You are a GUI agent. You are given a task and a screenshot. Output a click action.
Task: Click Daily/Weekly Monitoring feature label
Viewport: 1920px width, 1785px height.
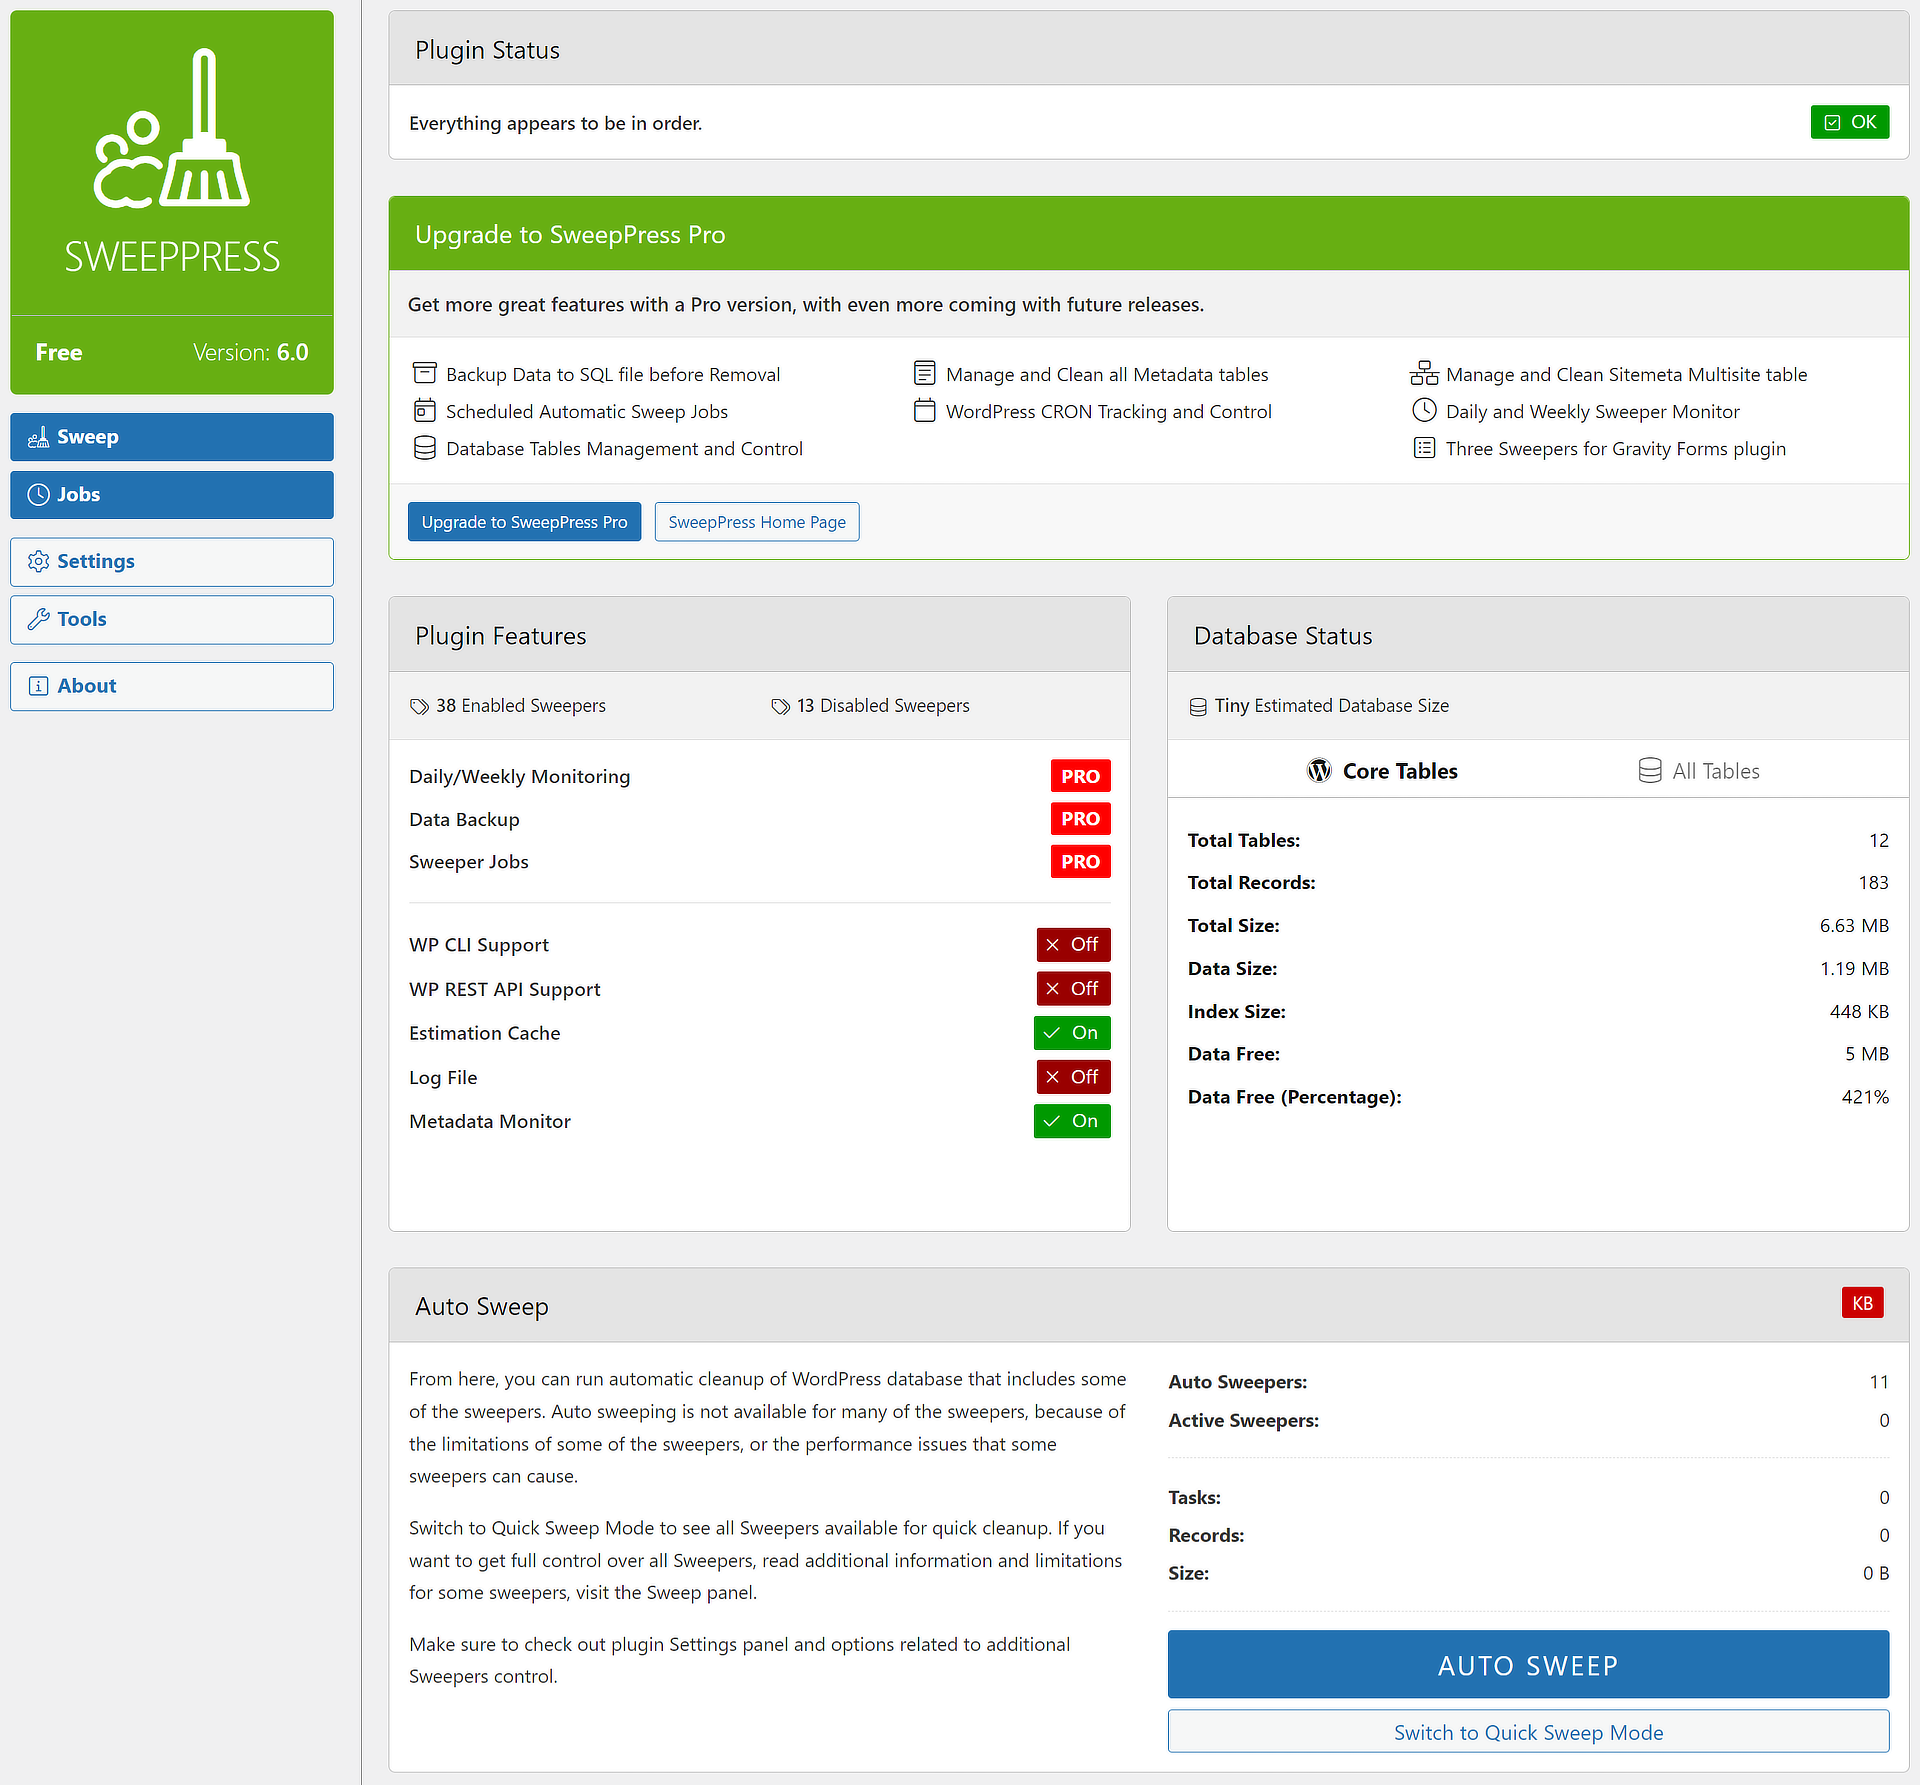[519, 777]
